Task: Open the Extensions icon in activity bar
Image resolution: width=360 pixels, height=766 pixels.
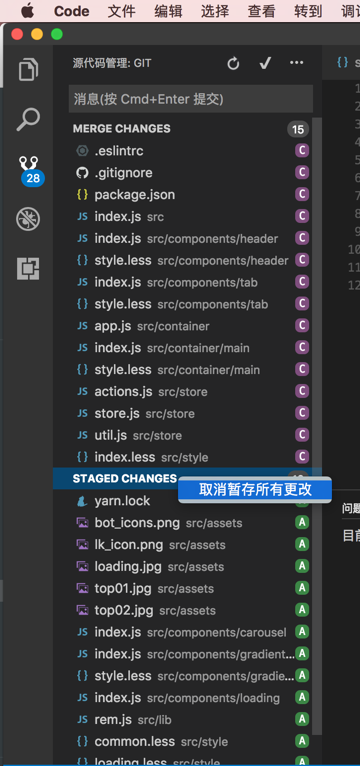Action: pos(28,269)
